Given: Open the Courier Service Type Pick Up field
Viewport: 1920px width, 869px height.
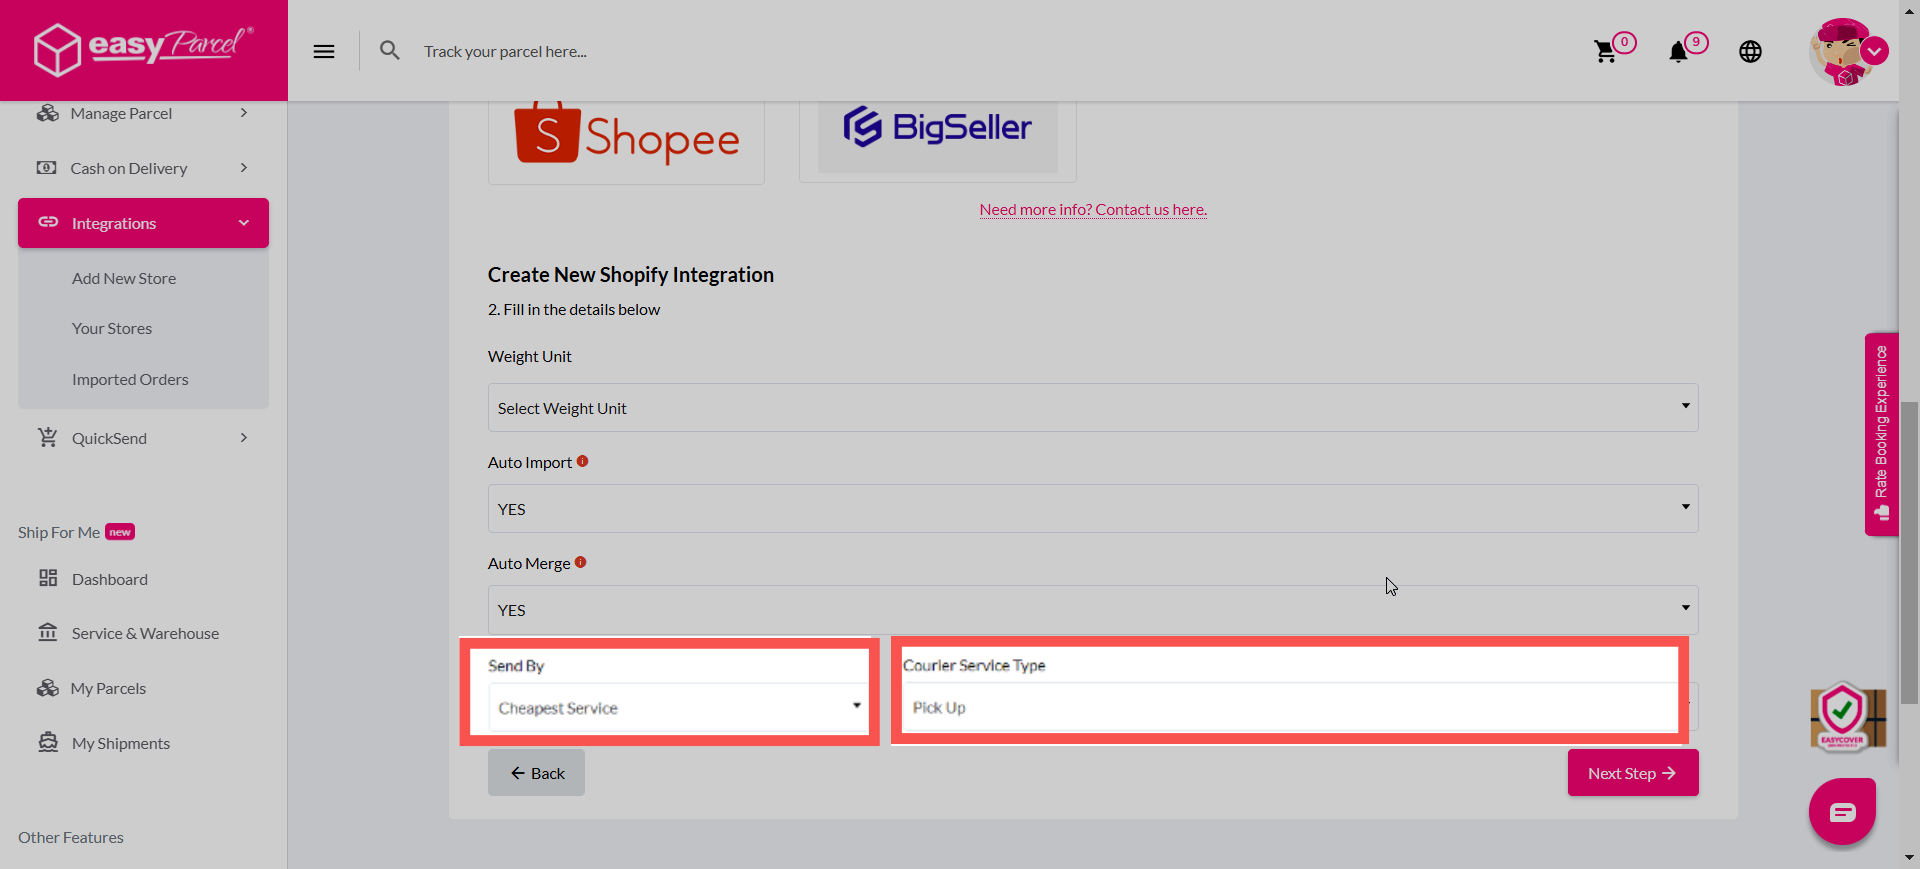Looking at the screenshot, I should (x=1290, y=707).
